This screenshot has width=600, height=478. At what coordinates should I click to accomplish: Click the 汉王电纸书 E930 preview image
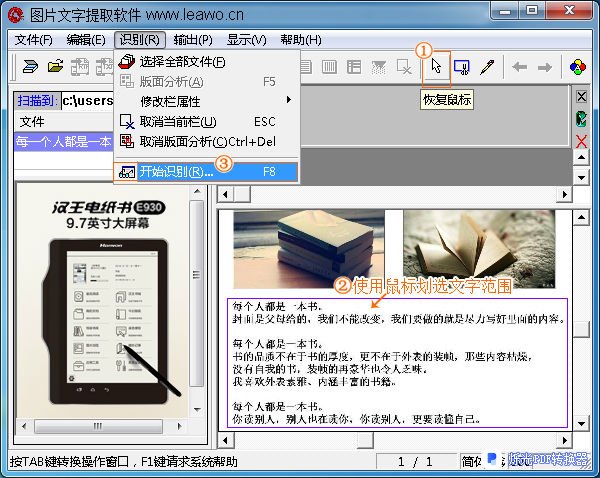click(103, 300)
